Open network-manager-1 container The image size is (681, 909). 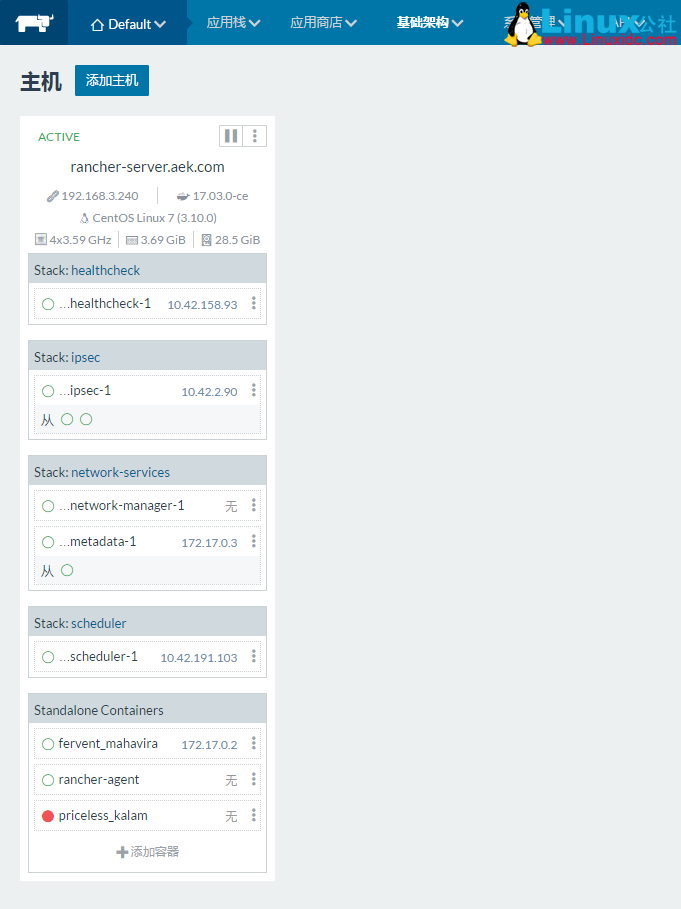click(122, 506)
